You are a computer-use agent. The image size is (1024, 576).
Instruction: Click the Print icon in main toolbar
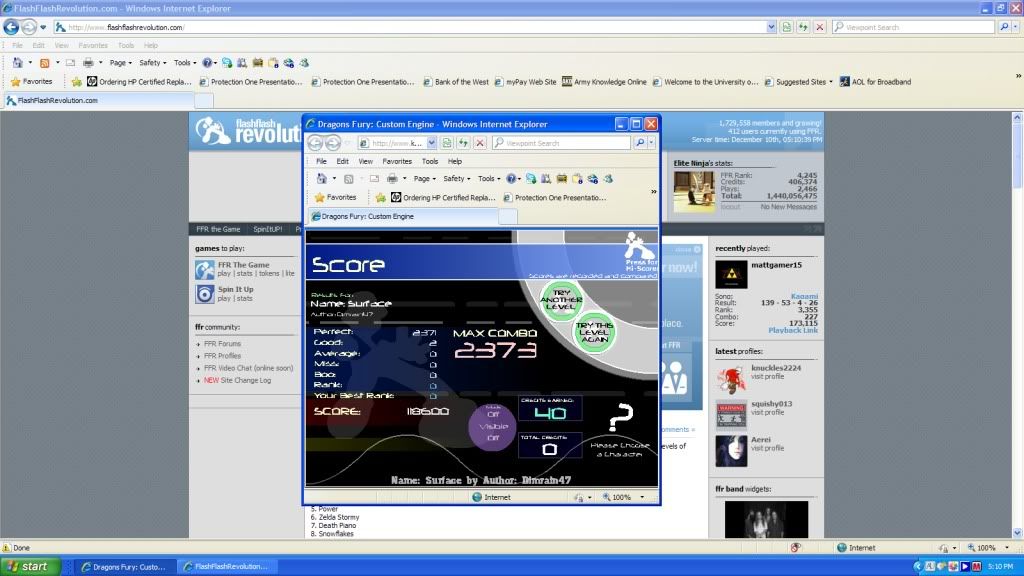[x=88, y=62]
